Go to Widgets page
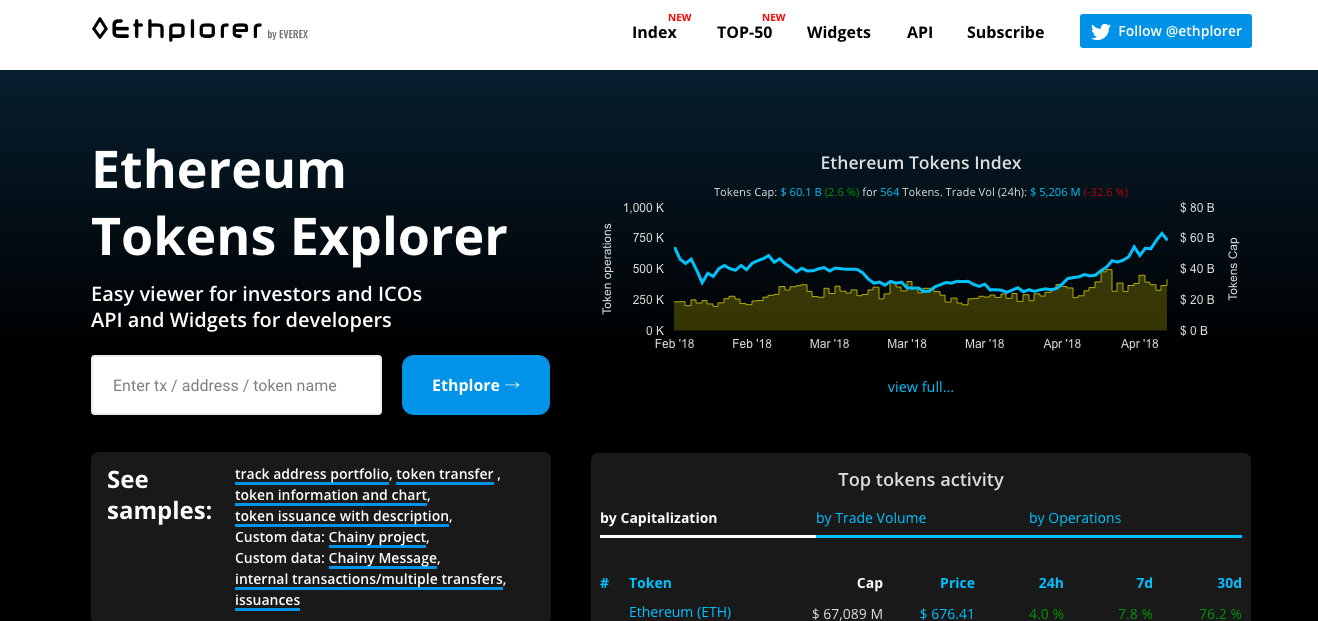Viewport: 1318px width, 621px height. point(838,32)
